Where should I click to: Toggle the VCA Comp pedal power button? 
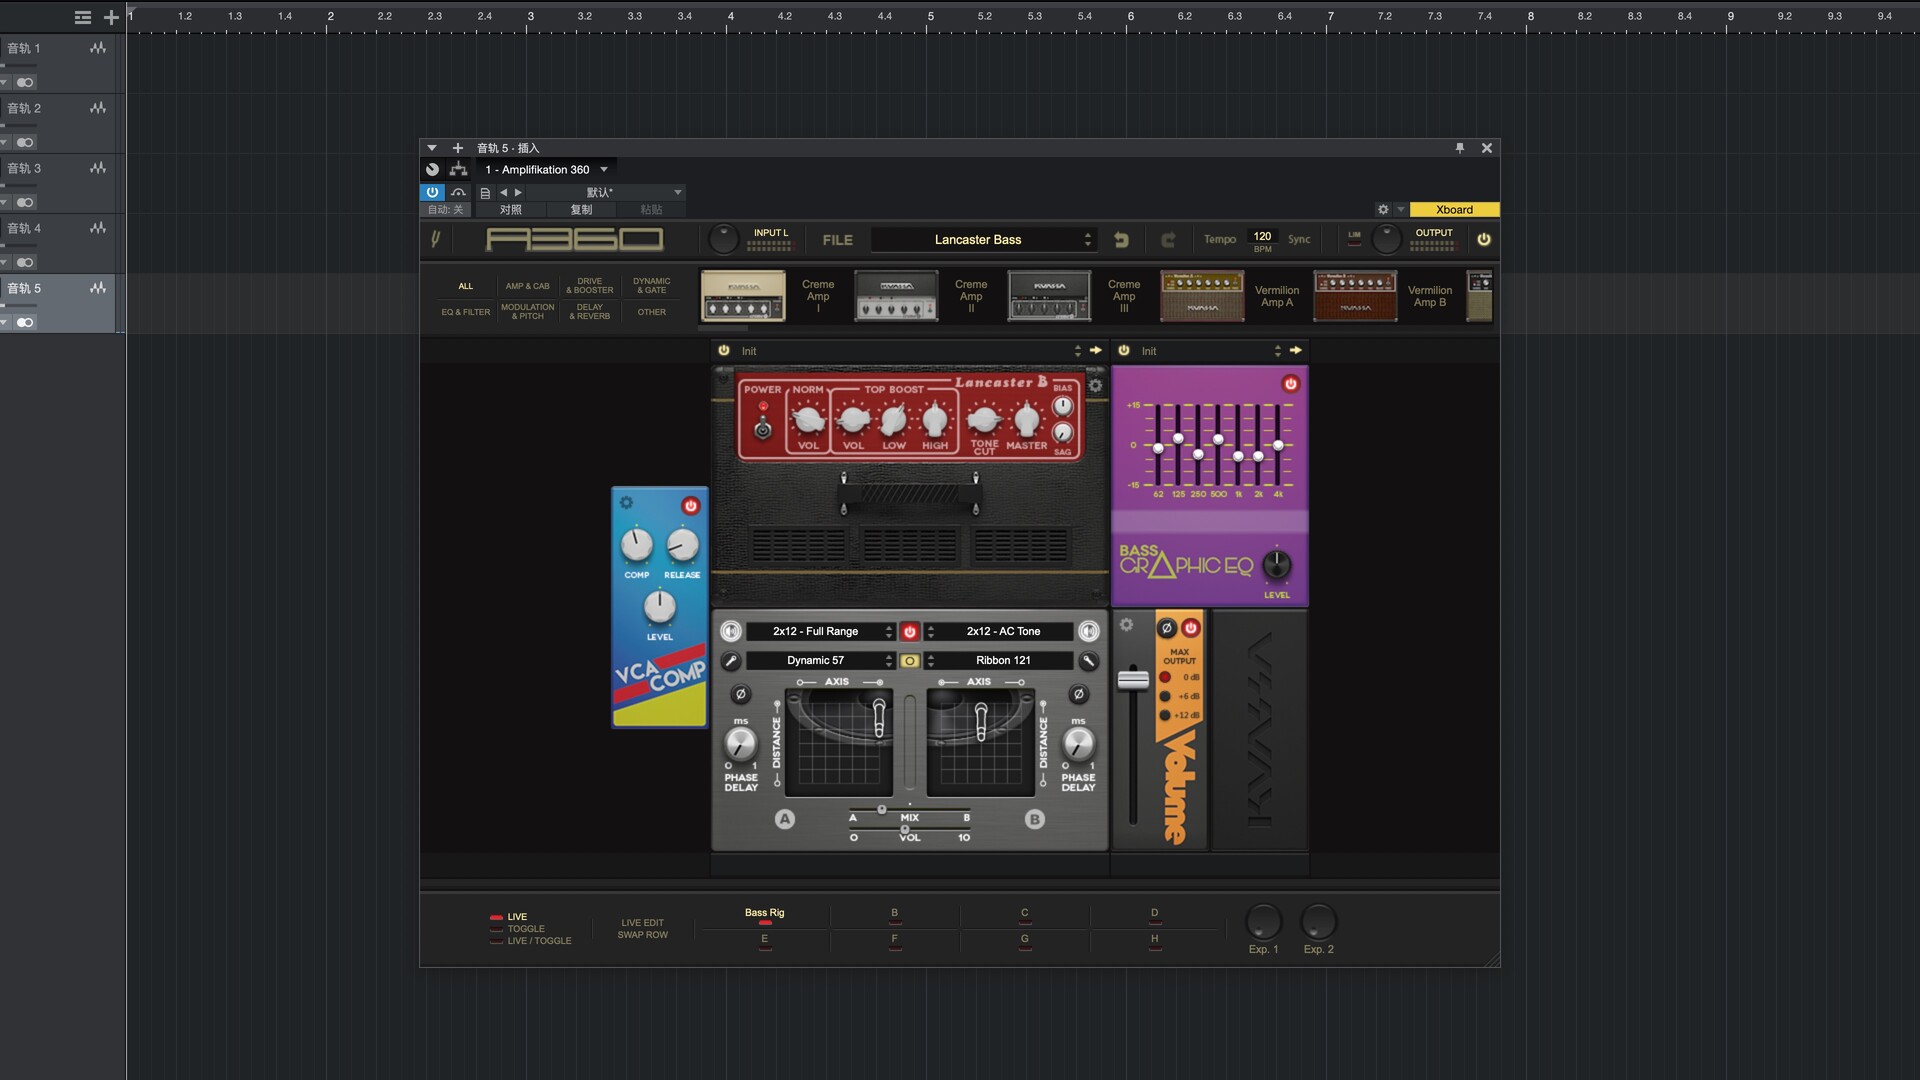690,506
